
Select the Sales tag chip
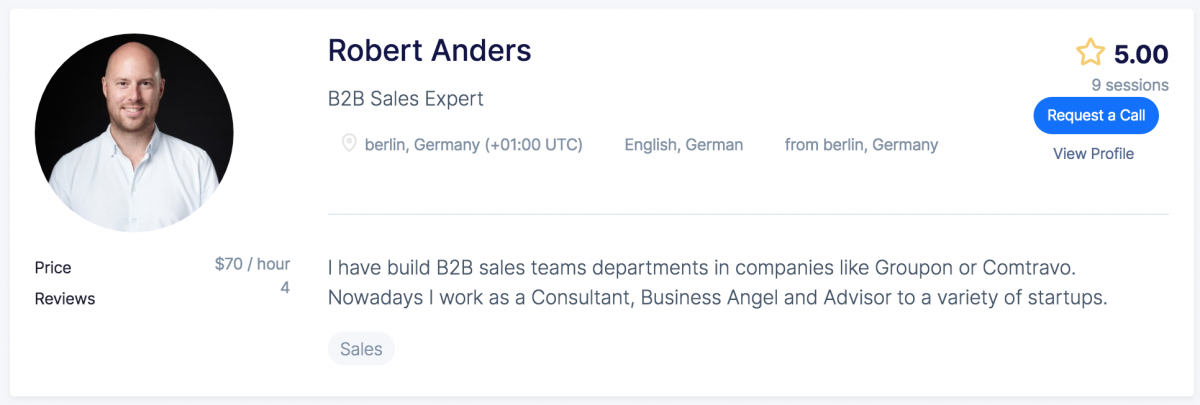click(x=361, y=349)
